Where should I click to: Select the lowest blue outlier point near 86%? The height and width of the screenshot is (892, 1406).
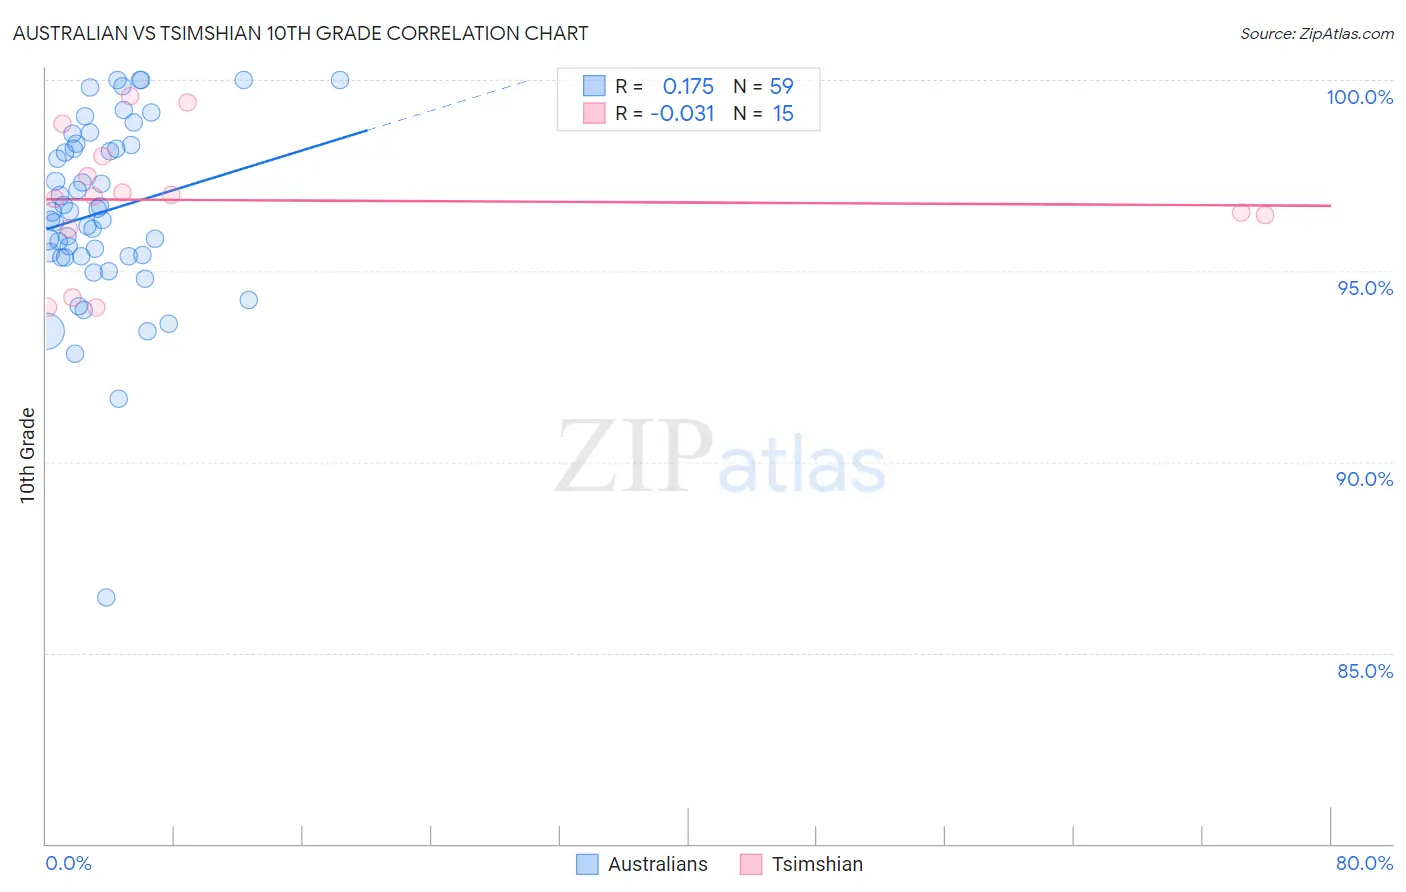tap(106, 597)
